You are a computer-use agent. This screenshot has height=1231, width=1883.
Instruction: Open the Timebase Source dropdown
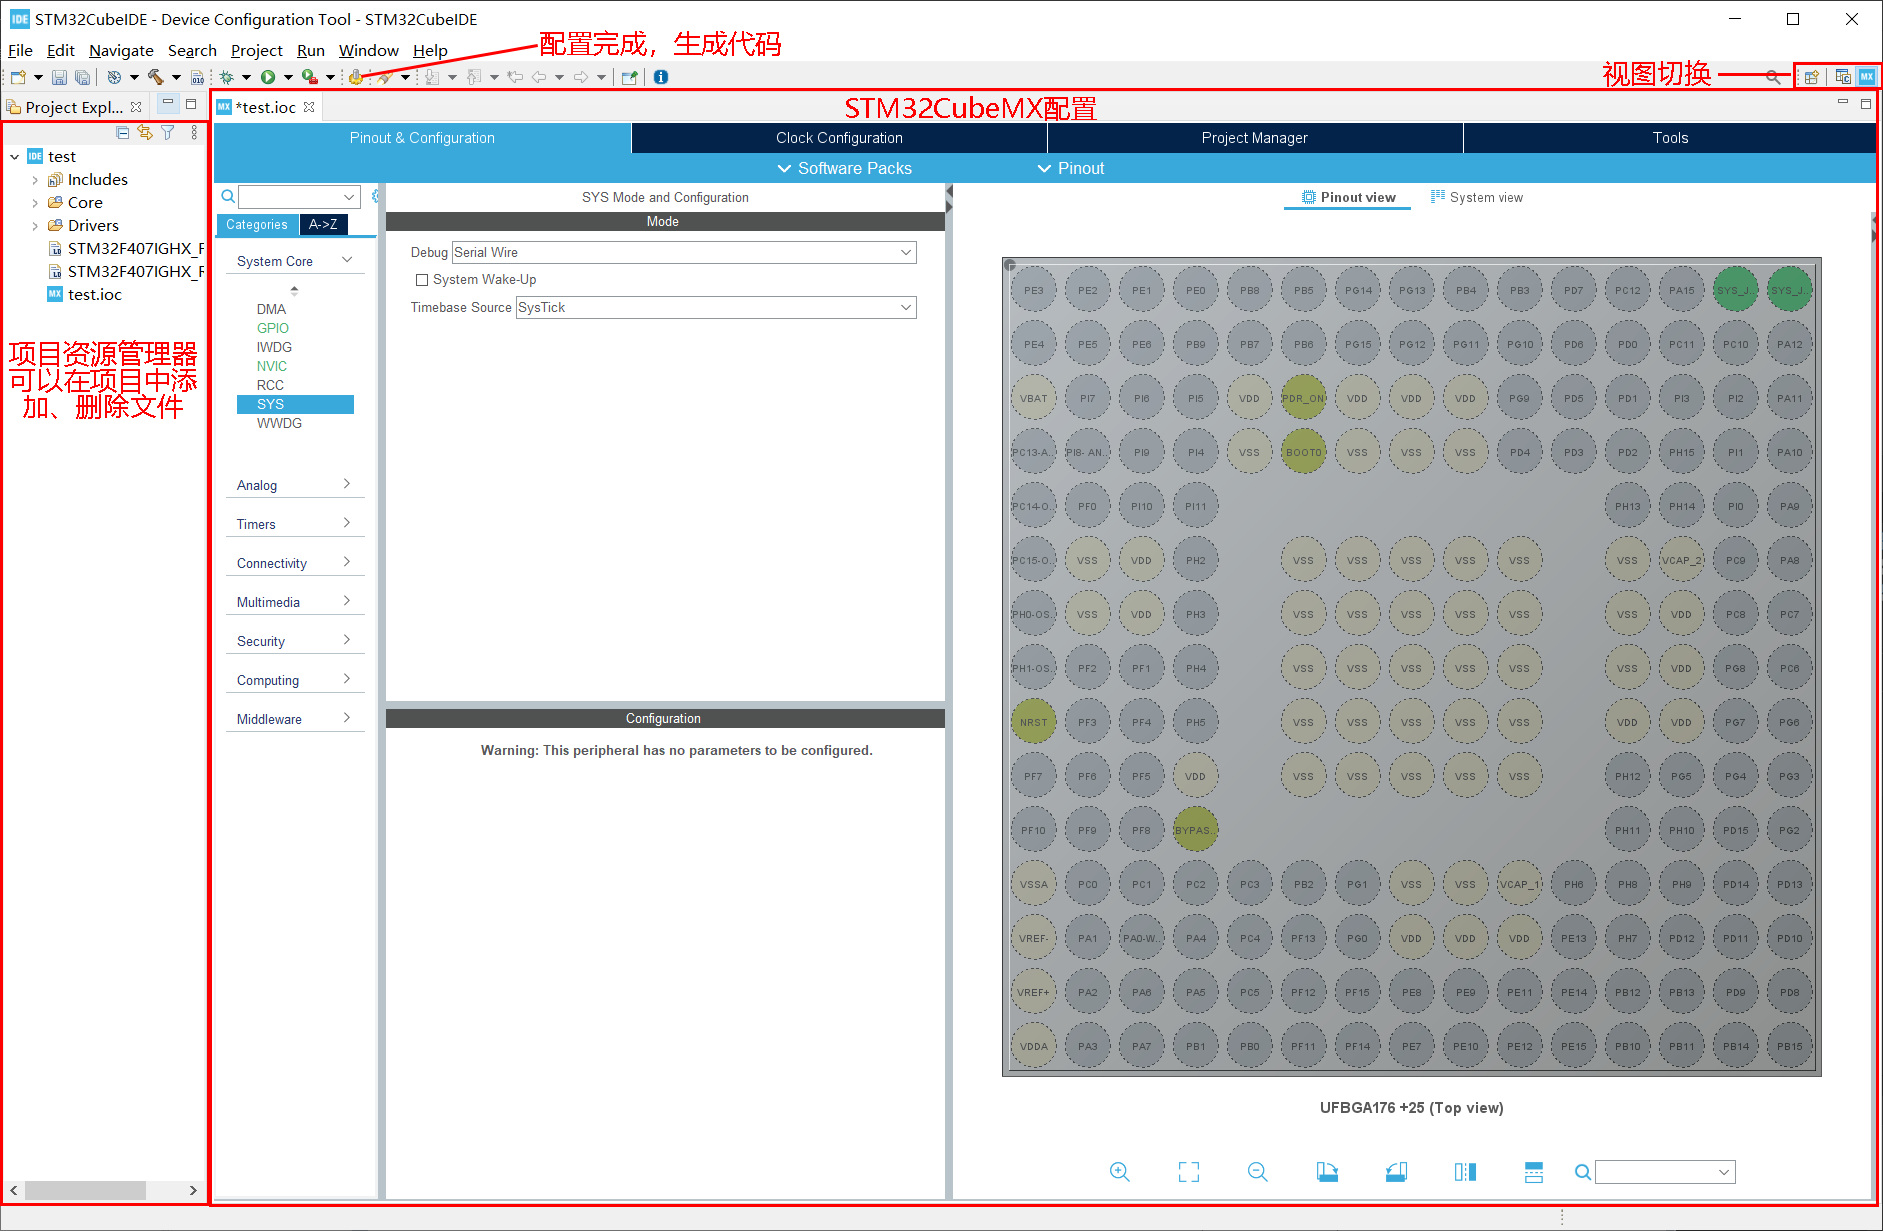click(716, 307)
